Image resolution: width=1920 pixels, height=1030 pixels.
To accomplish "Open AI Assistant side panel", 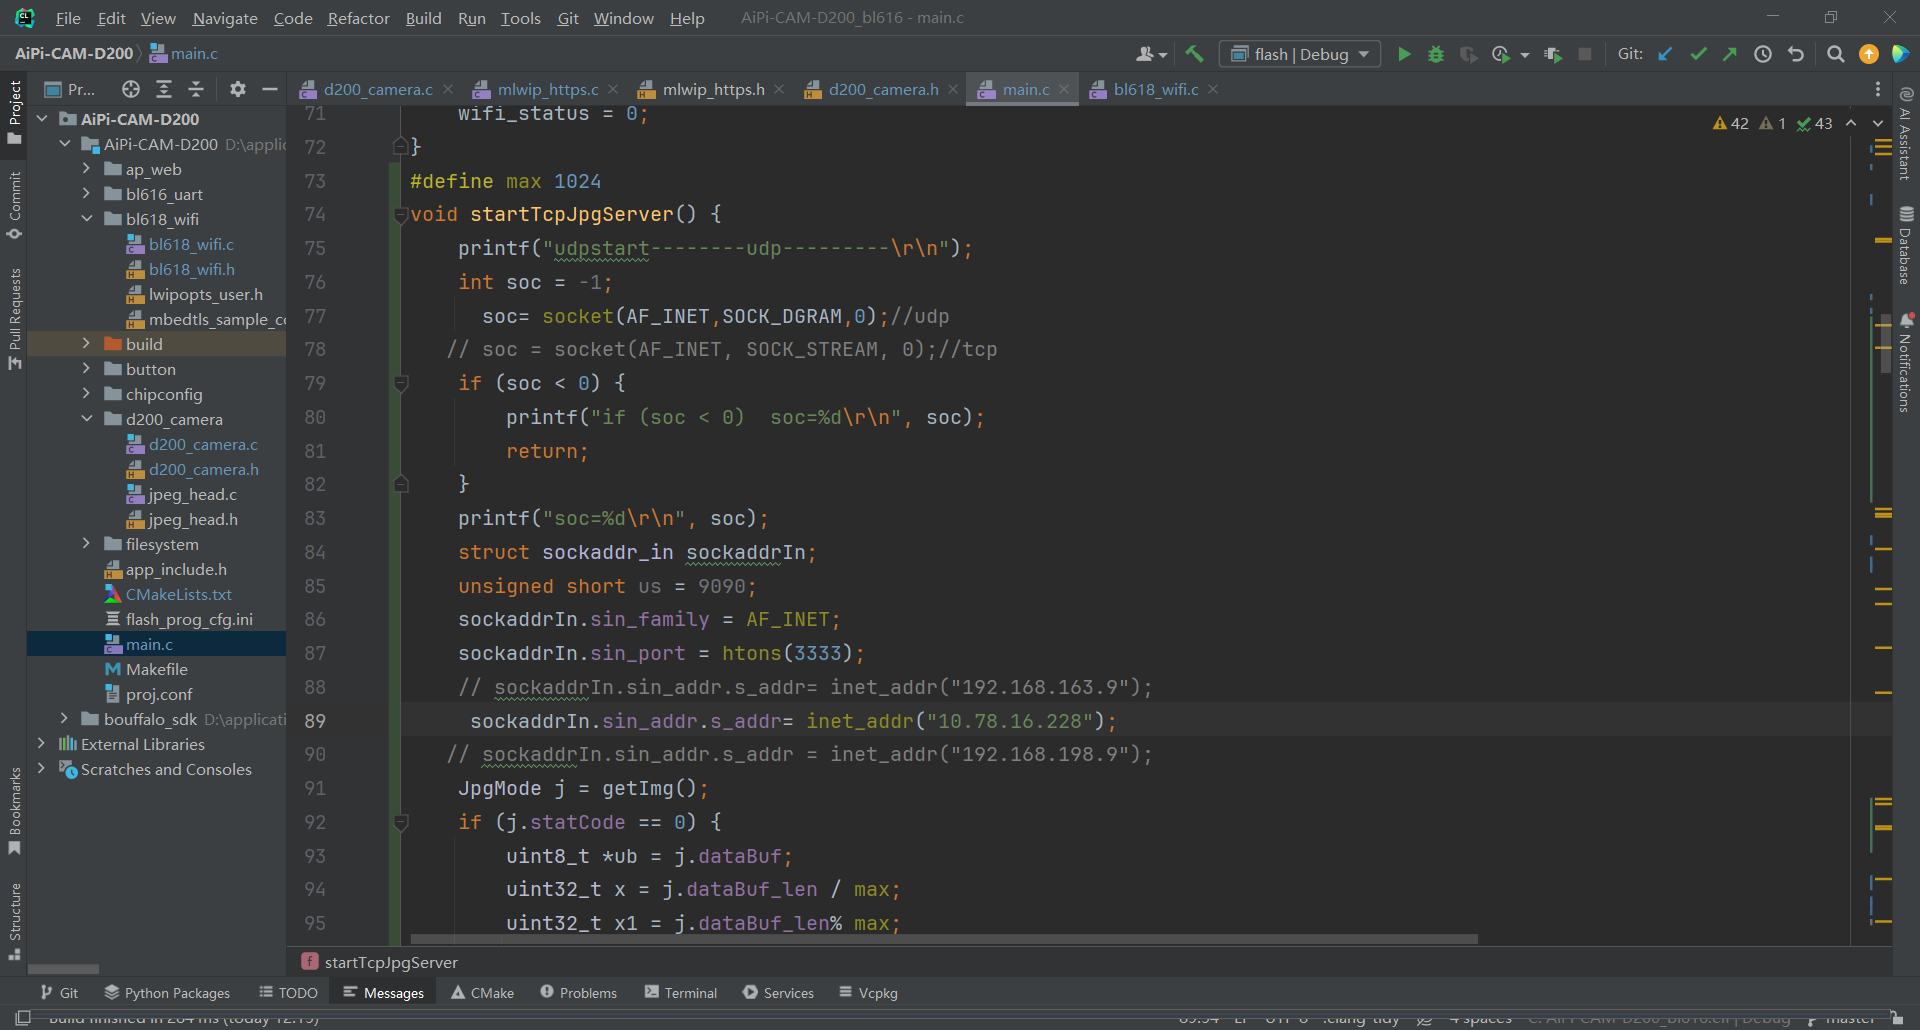I will [x=1906, y=133].
